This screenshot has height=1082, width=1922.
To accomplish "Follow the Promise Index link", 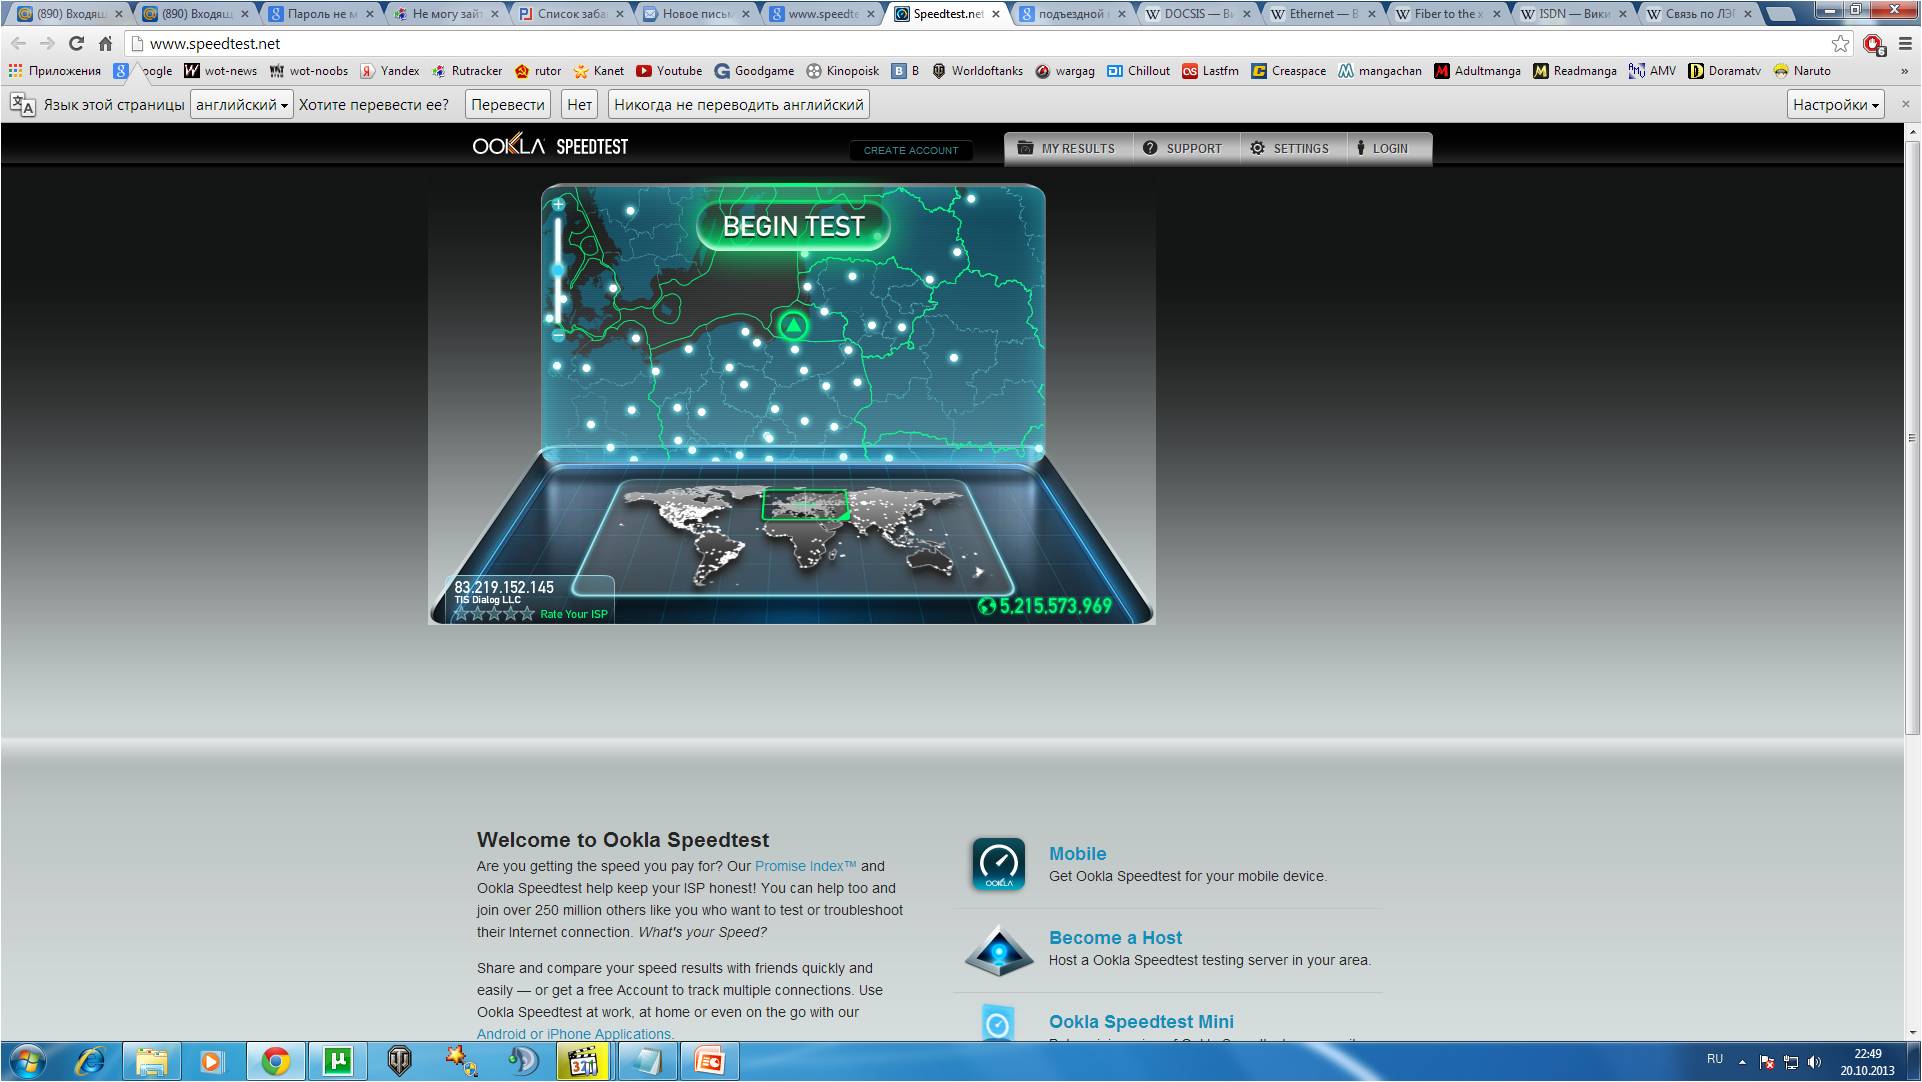I will pyautogui.click(x=806, y=866).
